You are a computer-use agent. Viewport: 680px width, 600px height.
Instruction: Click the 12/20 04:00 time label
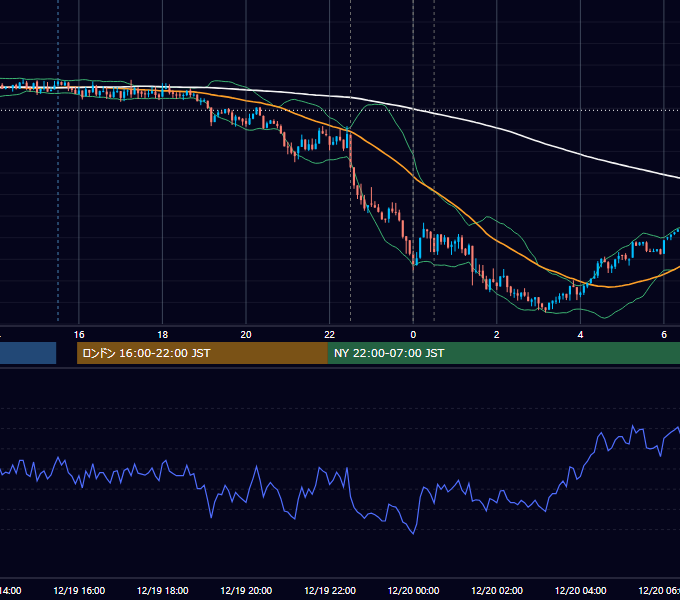point(581,590)
